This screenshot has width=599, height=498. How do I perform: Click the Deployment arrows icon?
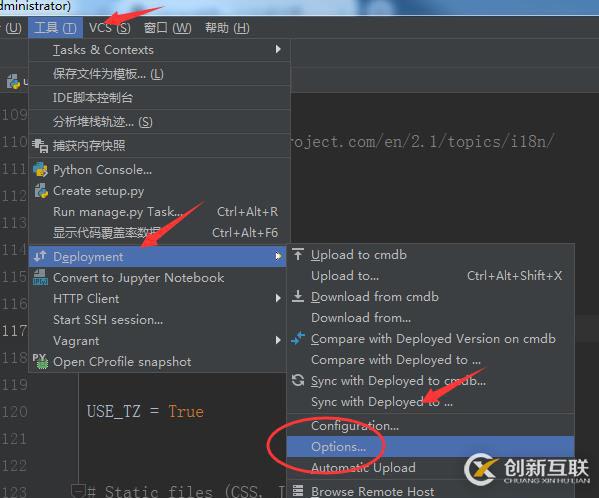pyautogui.click(x=40, y=256)
